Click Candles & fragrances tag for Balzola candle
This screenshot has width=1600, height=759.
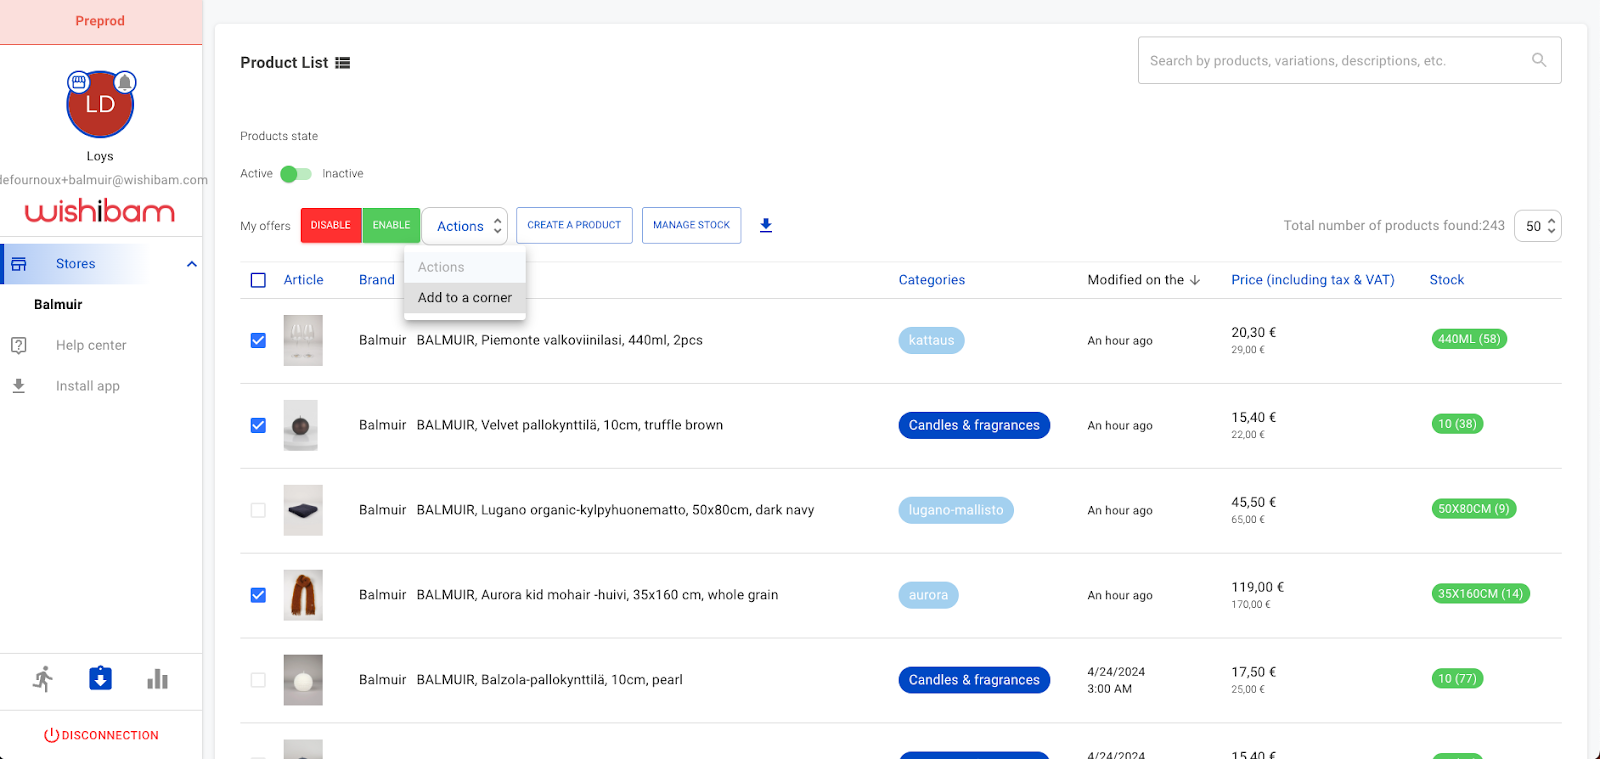coord(974,680)
